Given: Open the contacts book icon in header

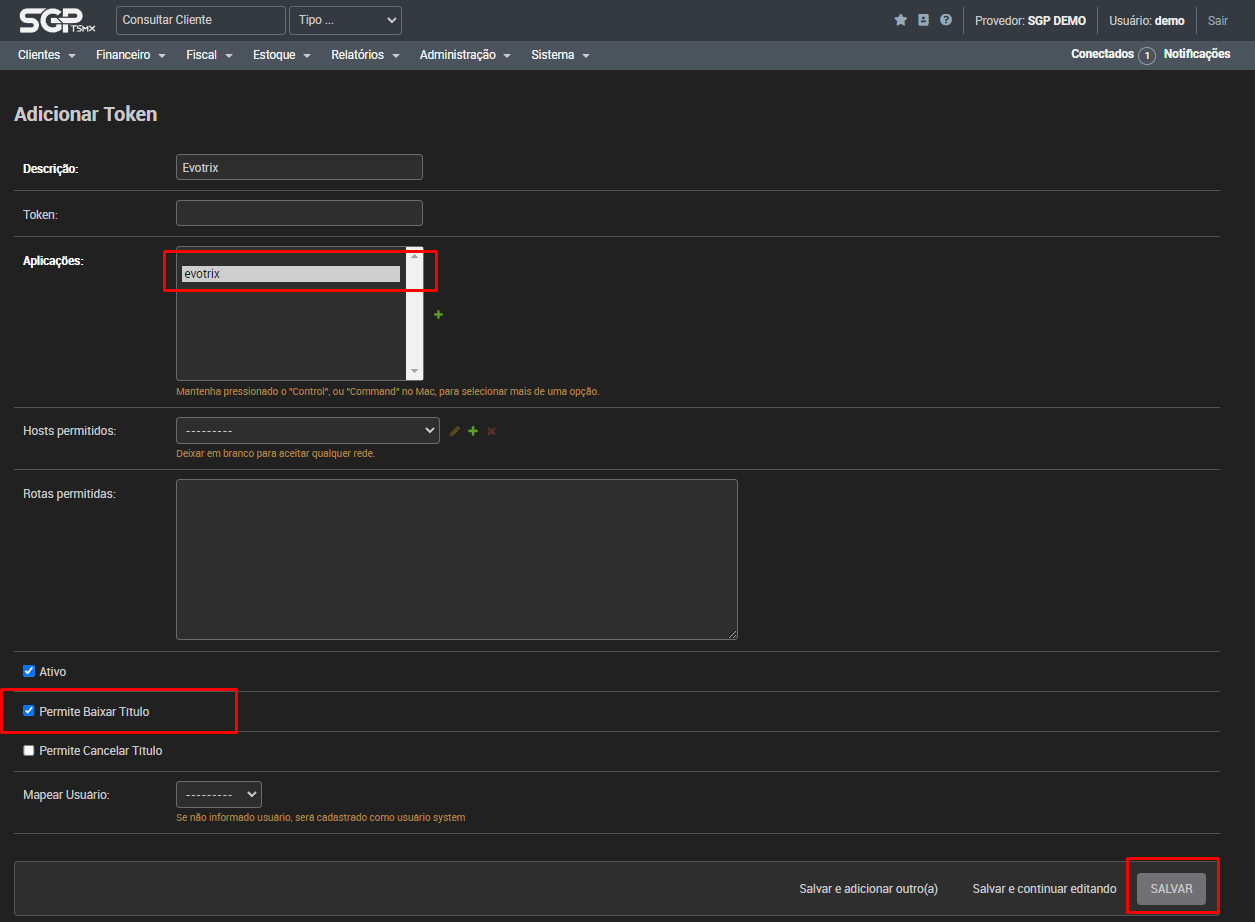Looking at the screenshot, I should pos(923,20).
